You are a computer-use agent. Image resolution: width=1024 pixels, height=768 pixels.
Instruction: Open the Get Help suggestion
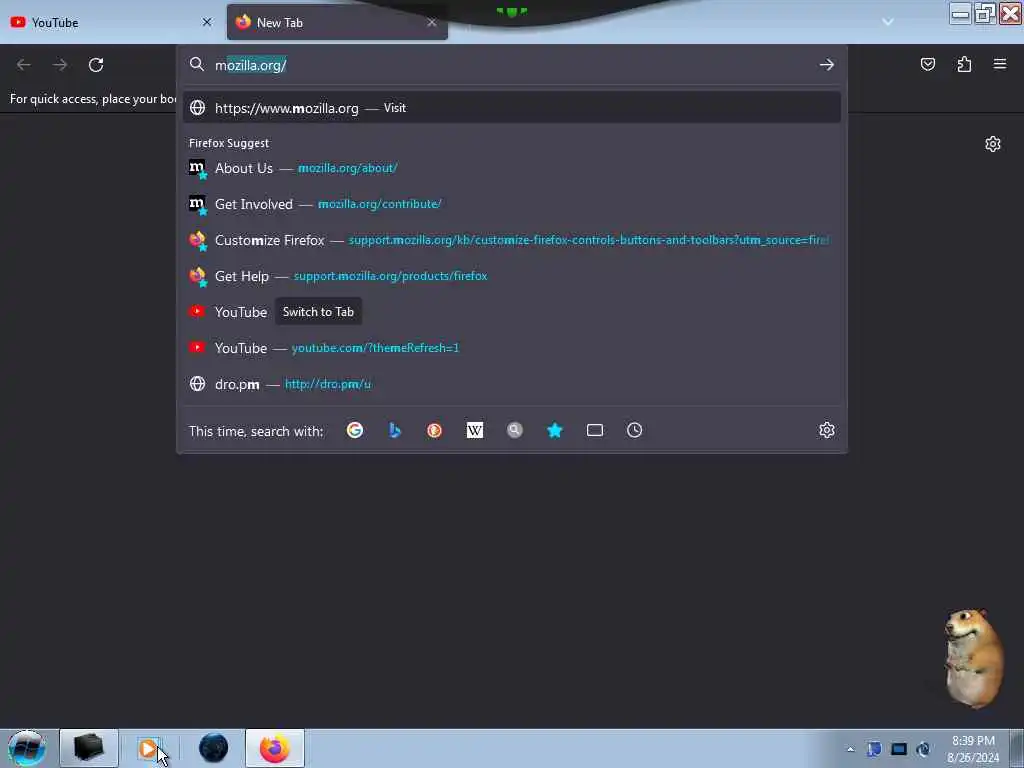coord(512,276)
